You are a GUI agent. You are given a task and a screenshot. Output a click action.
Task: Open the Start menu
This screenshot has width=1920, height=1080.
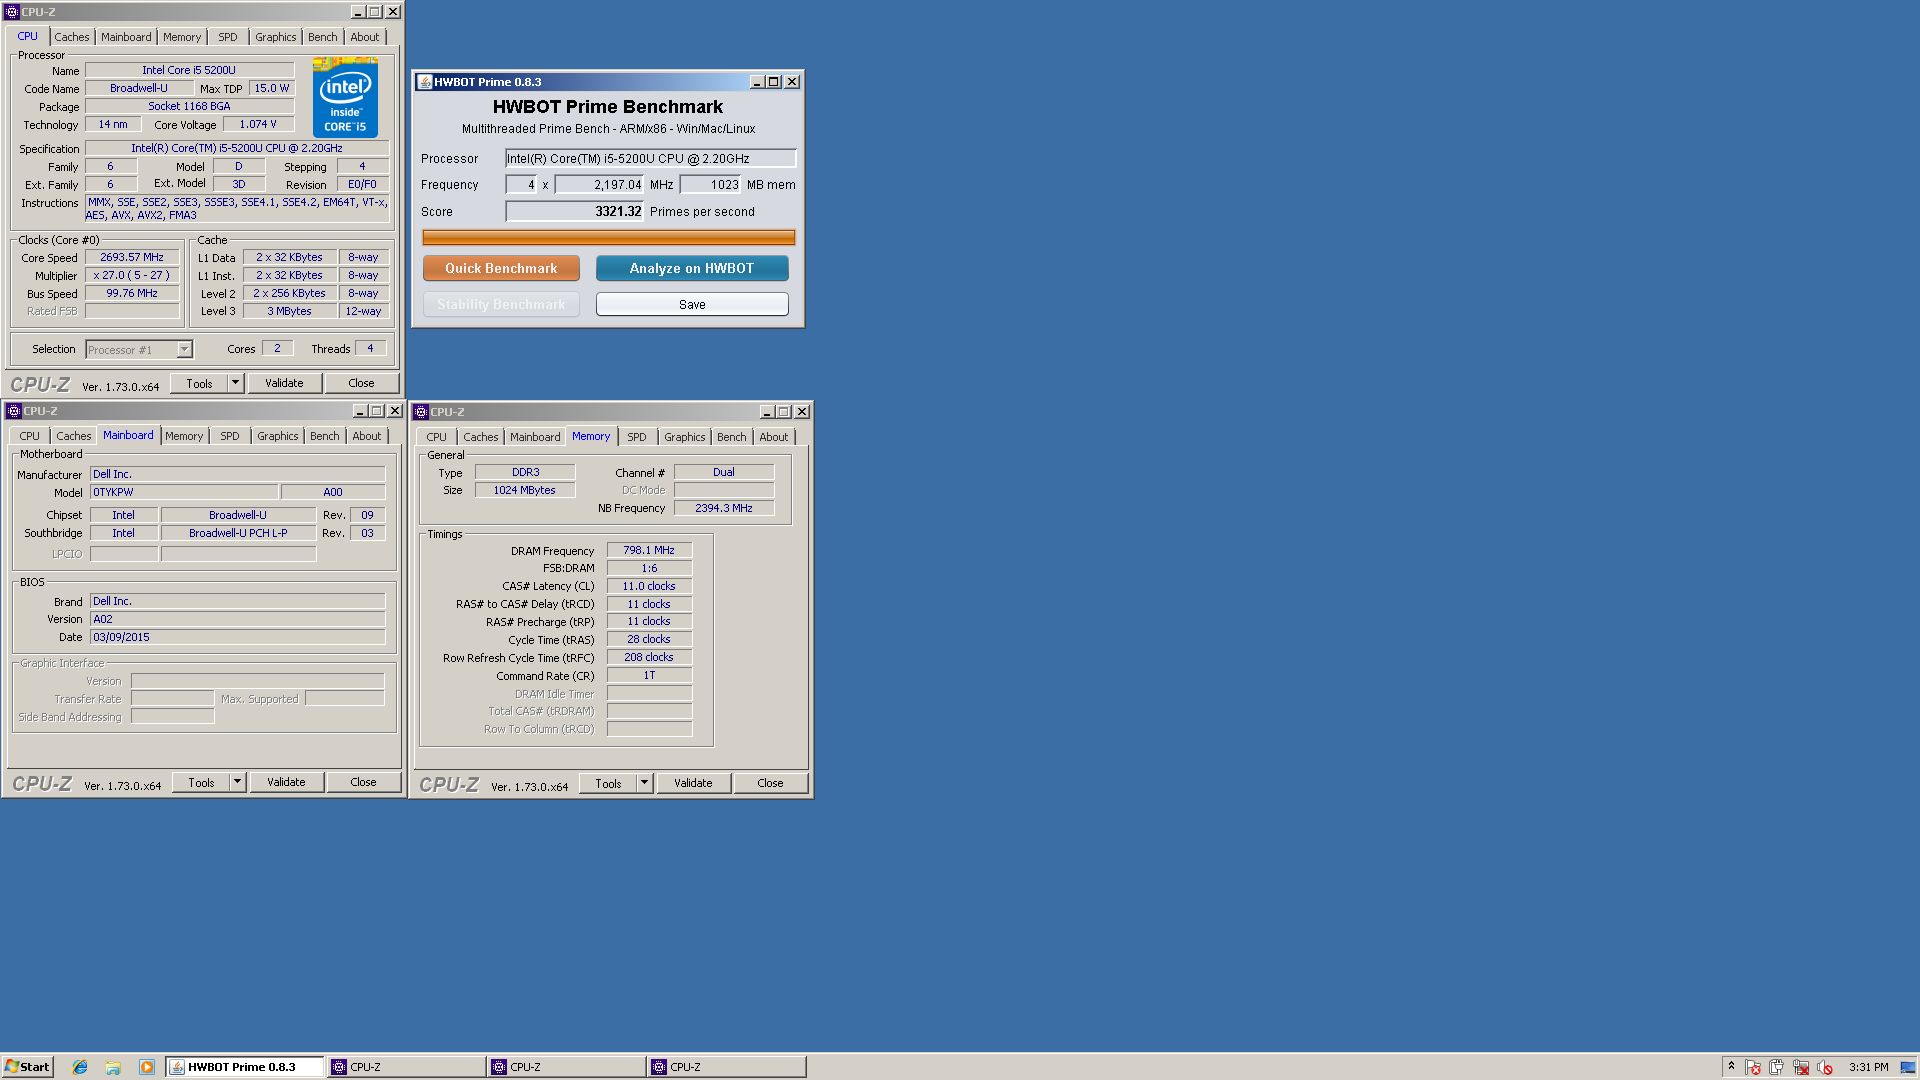27,1067
